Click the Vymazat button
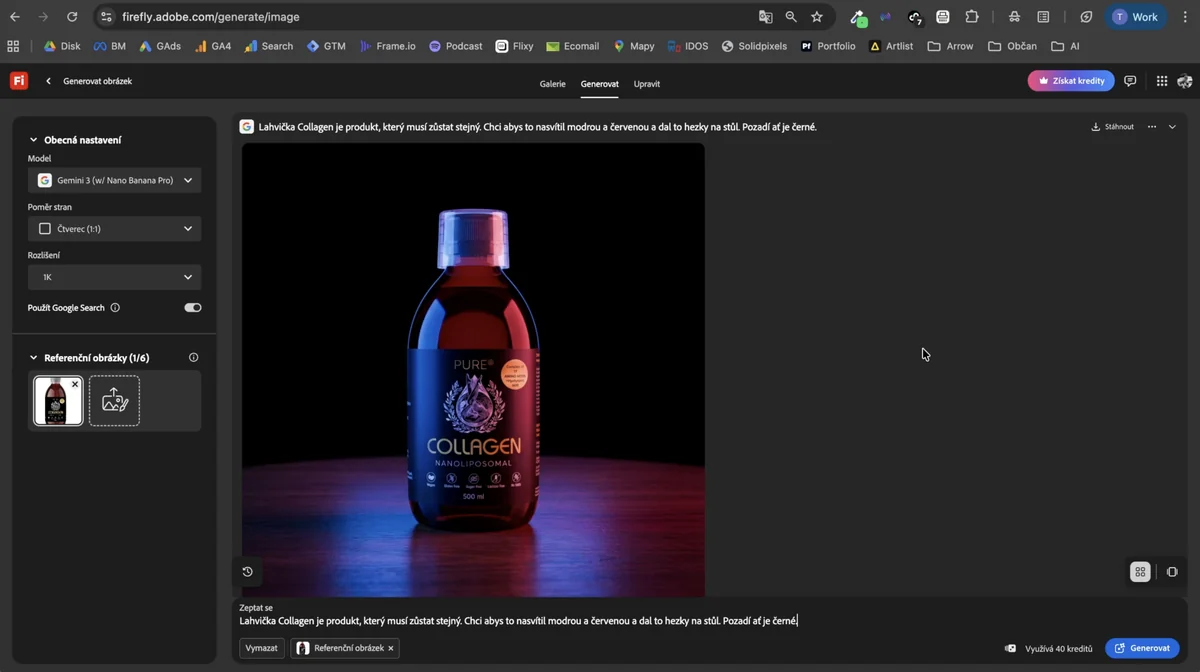 261,648
